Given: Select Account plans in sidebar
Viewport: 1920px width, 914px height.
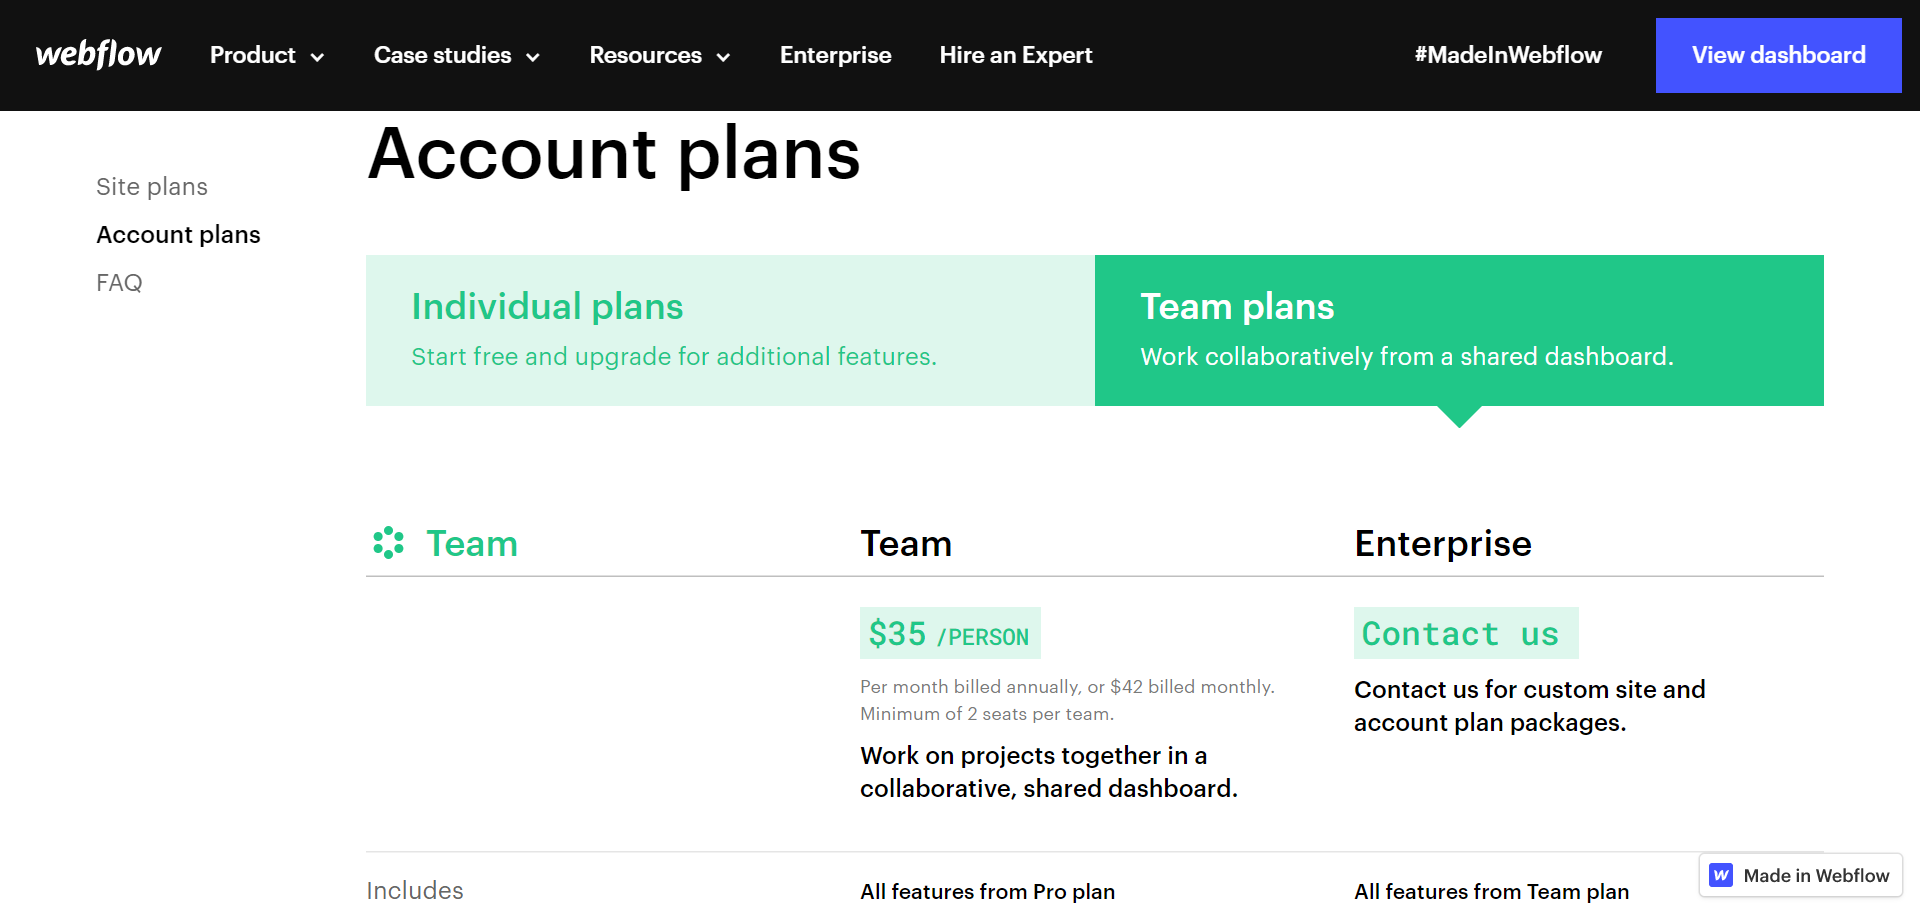Looking at the screenshot, I should 178,235.
